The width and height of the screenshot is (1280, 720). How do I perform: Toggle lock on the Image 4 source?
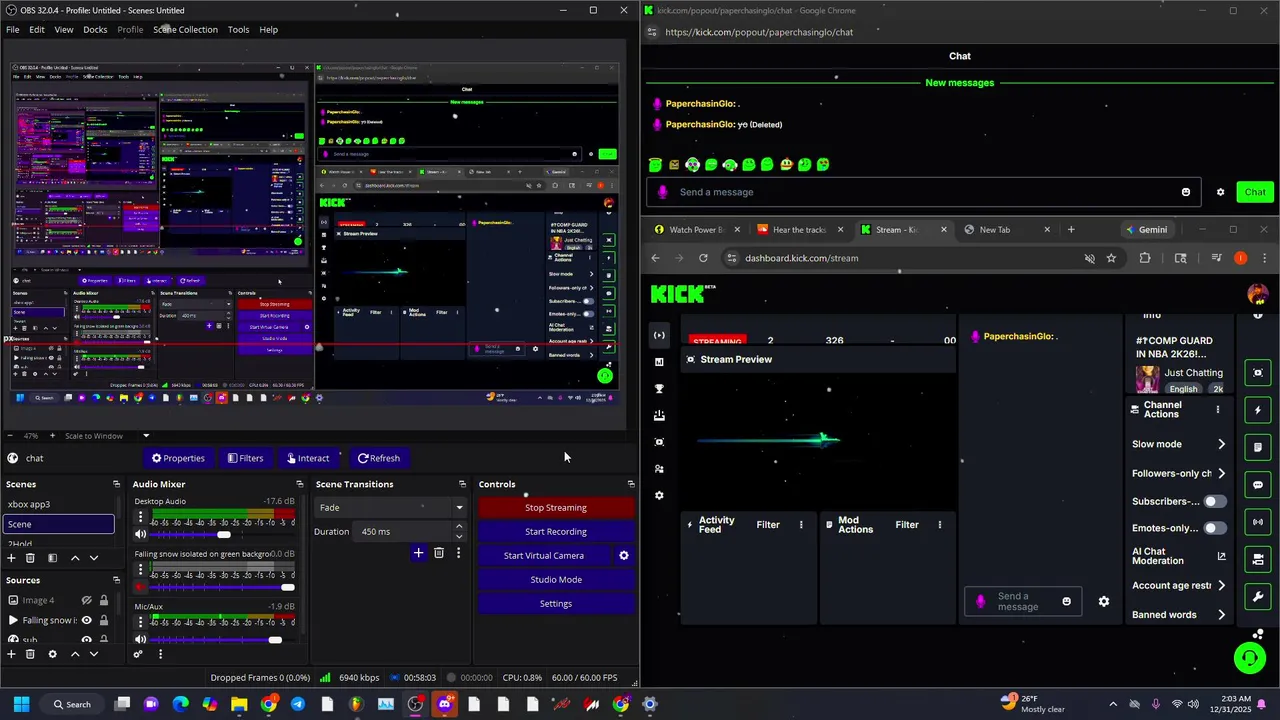tap(103, 600)
